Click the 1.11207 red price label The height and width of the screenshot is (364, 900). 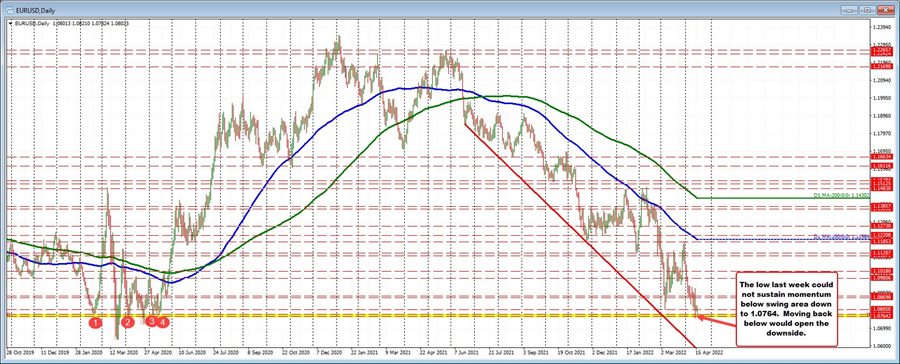882,253
